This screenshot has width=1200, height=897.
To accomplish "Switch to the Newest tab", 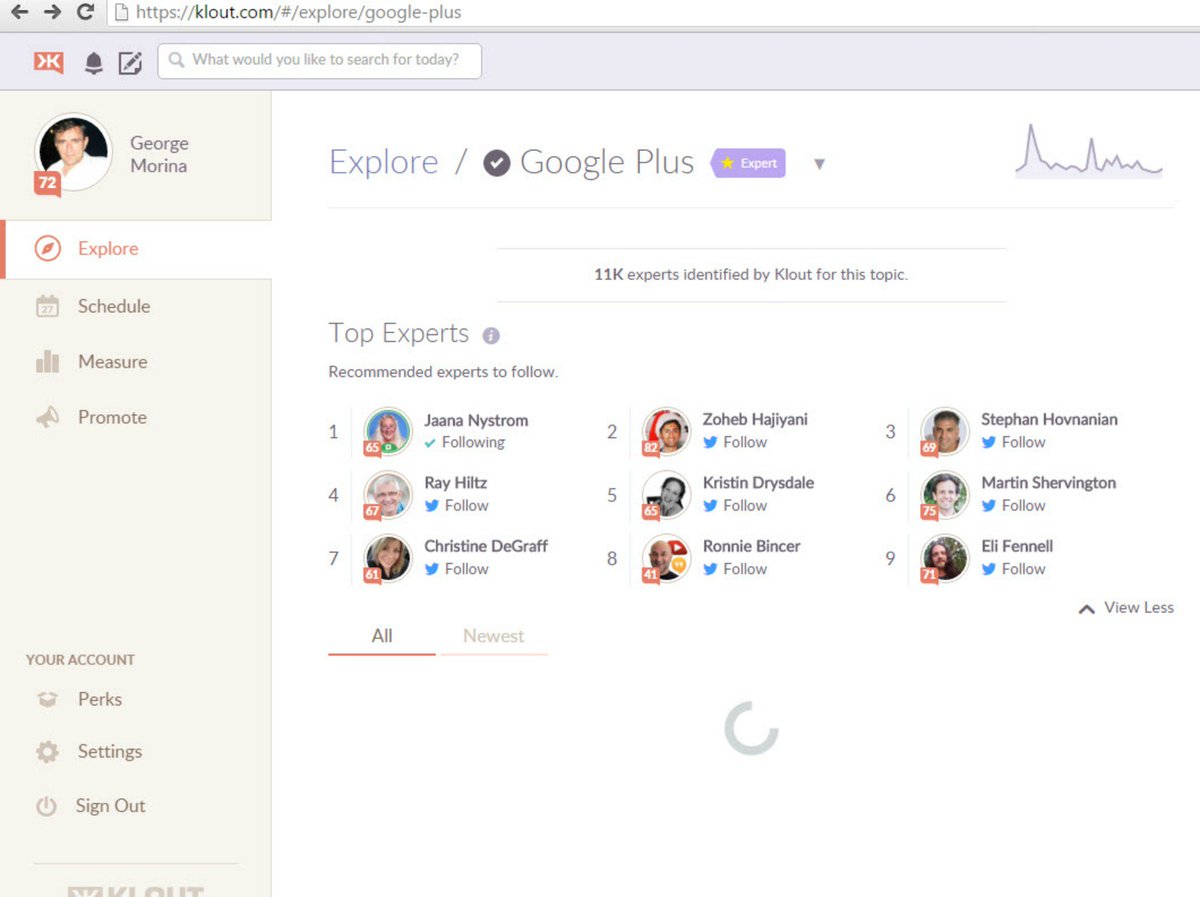I will point(494,636).
